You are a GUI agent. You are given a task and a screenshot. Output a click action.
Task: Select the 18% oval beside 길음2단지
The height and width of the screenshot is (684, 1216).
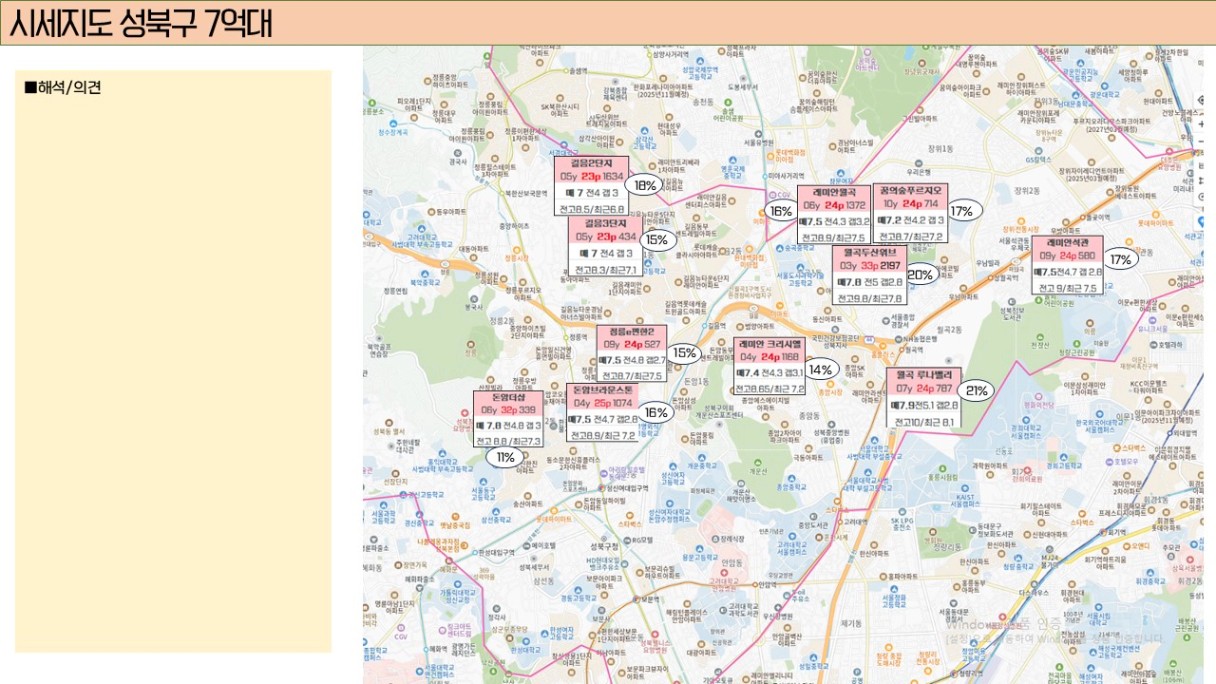pos(642,185)
